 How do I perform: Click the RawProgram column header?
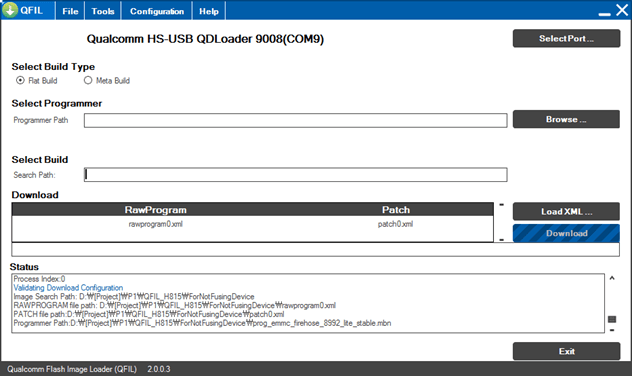coord(156,210)
